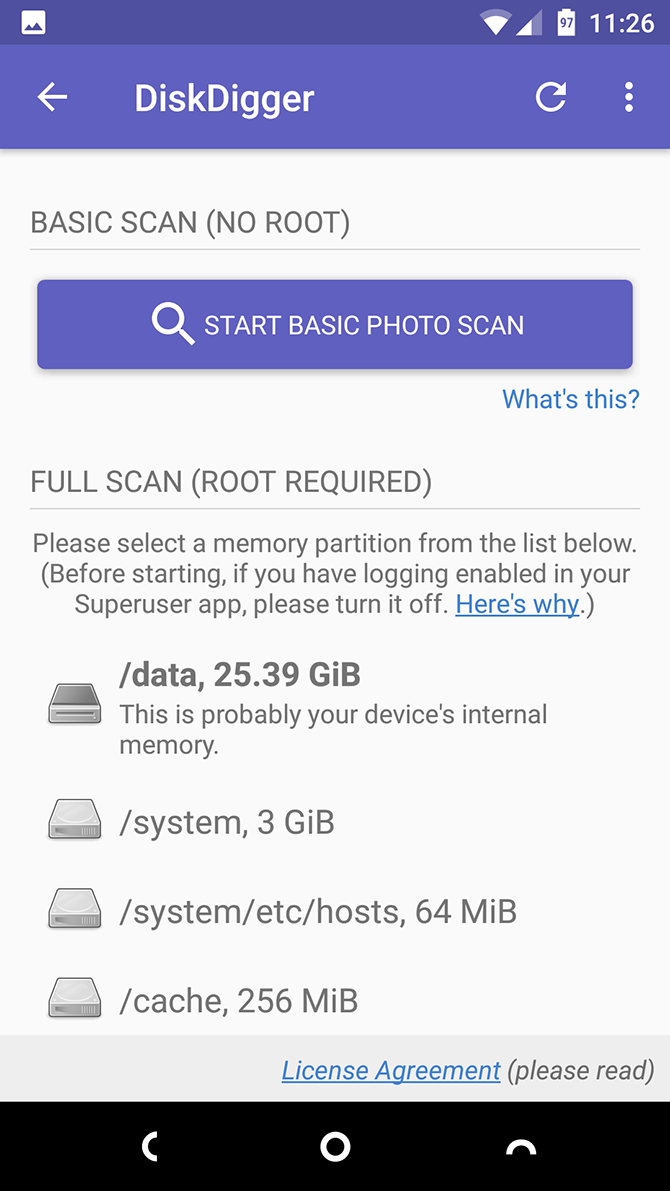670x1191 pixels.
Task: Read the License Agreement
Action: [x=390, y=1069]
